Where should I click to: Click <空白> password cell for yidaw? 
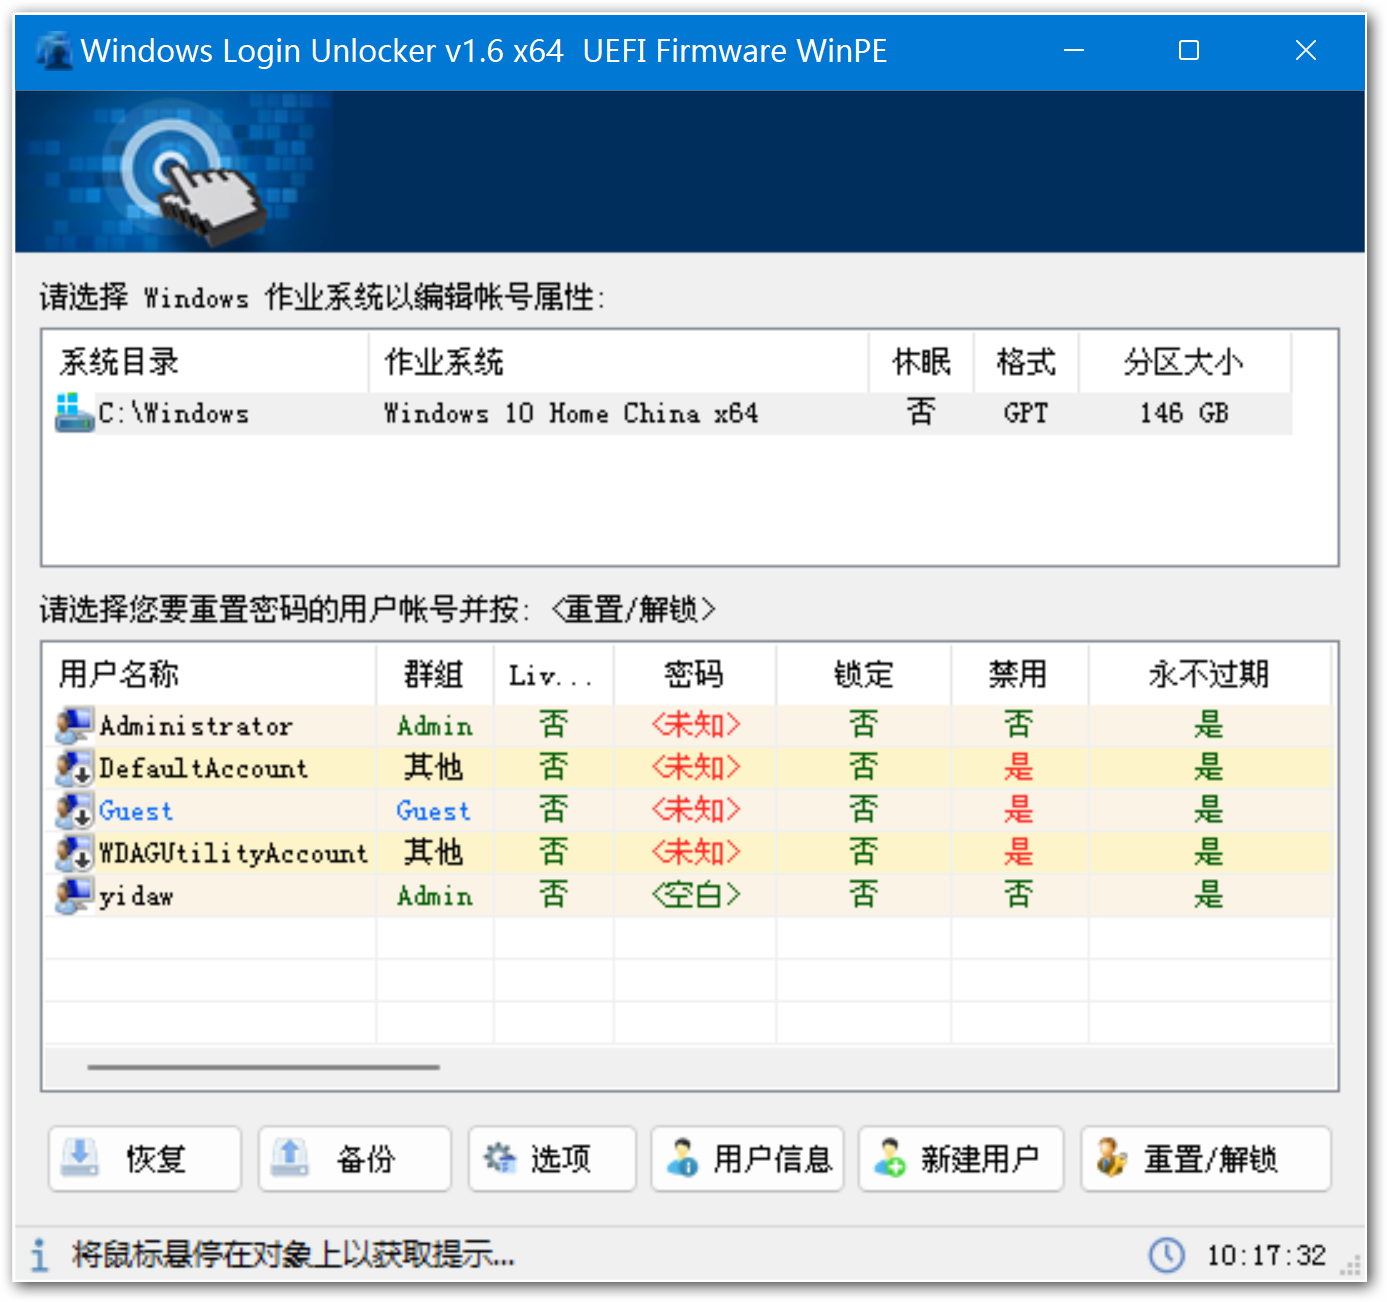(696, 895)
